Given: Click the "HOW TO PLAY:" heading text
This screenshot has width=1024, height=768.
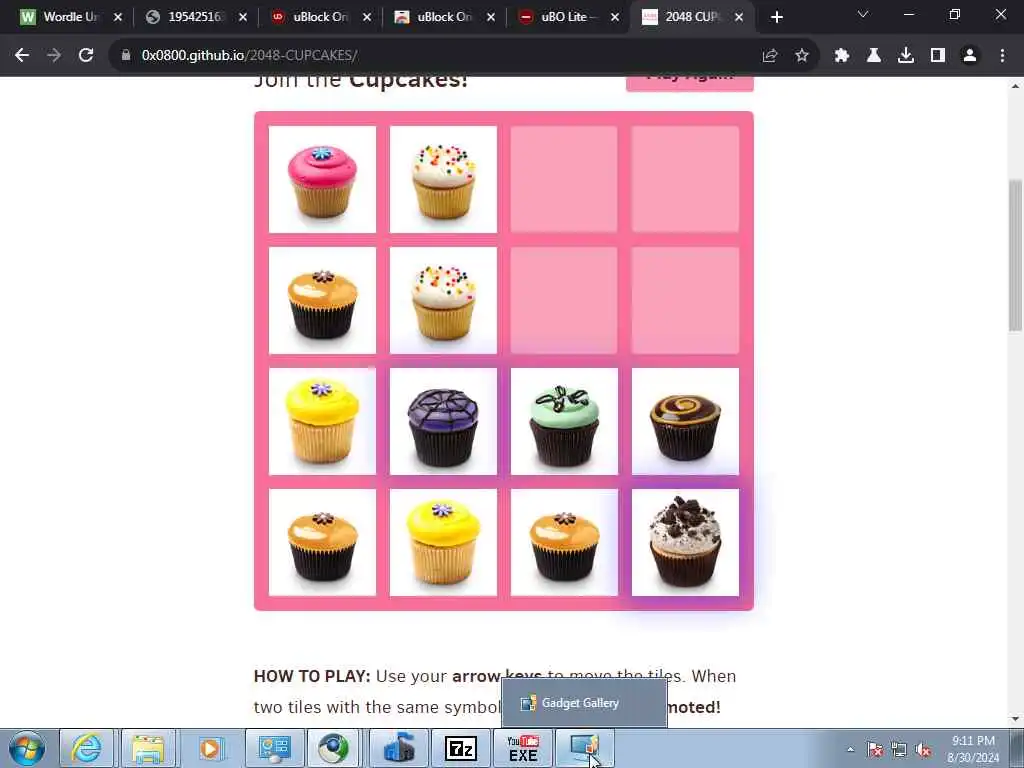Looking at the screenshot, I should pyautogui.click(x=312, y=676).
